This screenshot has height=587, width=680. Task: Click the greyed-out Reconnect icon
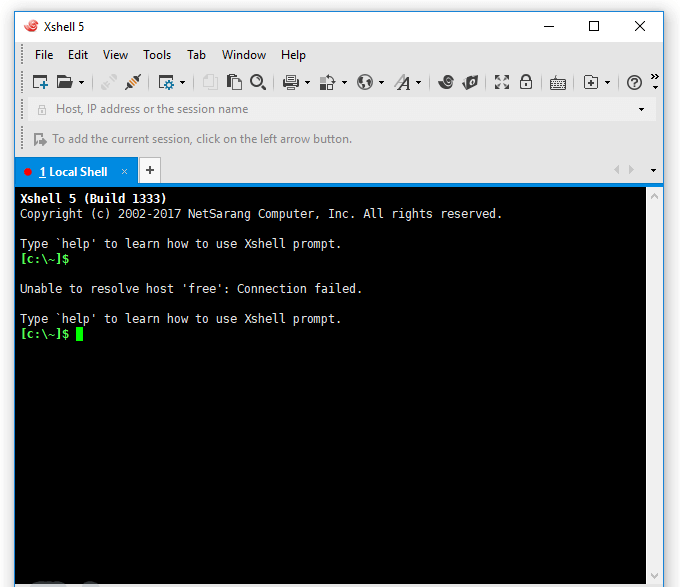108,82
